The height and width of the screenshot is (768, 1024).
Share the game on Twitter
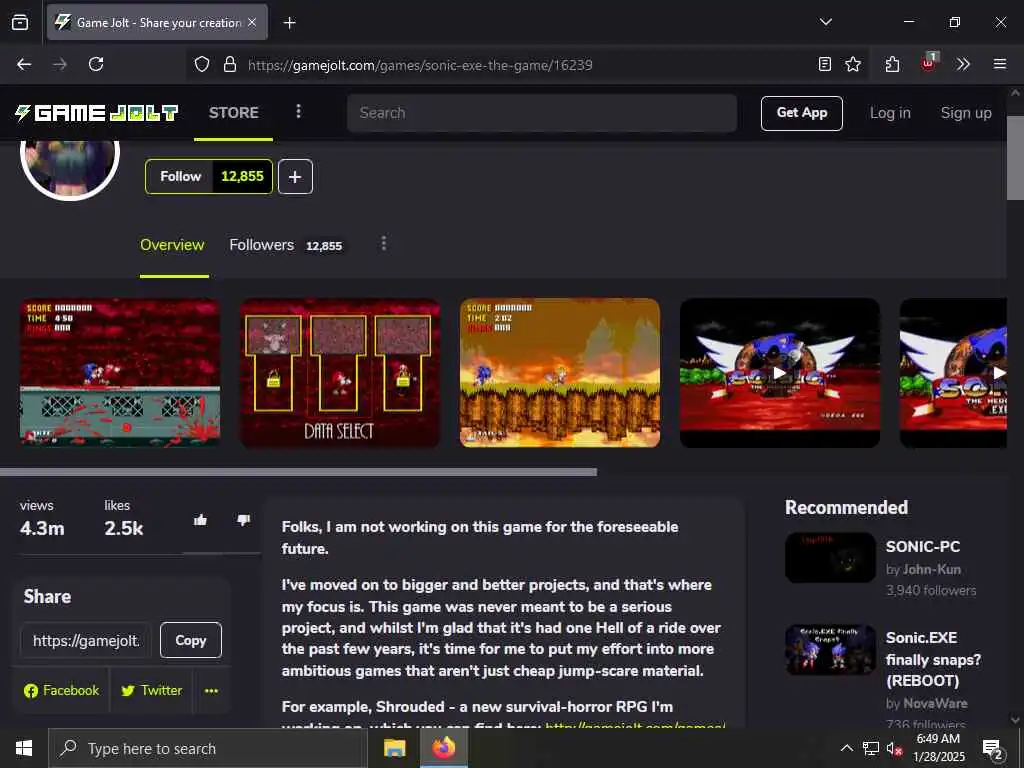(152, 691)
